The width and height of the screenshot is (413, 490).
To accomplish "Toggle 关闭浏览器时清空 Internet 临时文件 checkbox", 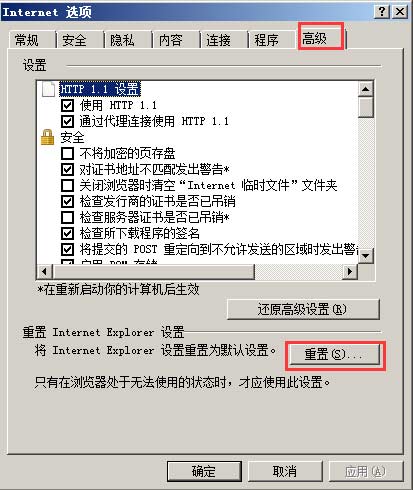I will tap(67, 185).
